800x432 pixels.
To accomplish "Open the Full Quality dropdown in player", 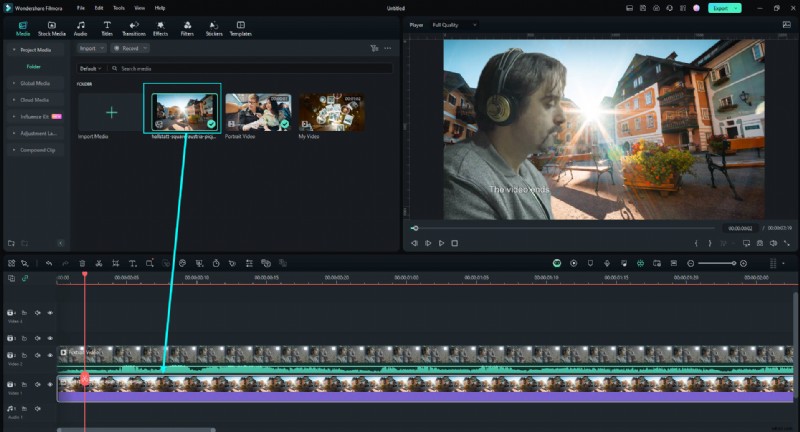I will click(455, 24).
